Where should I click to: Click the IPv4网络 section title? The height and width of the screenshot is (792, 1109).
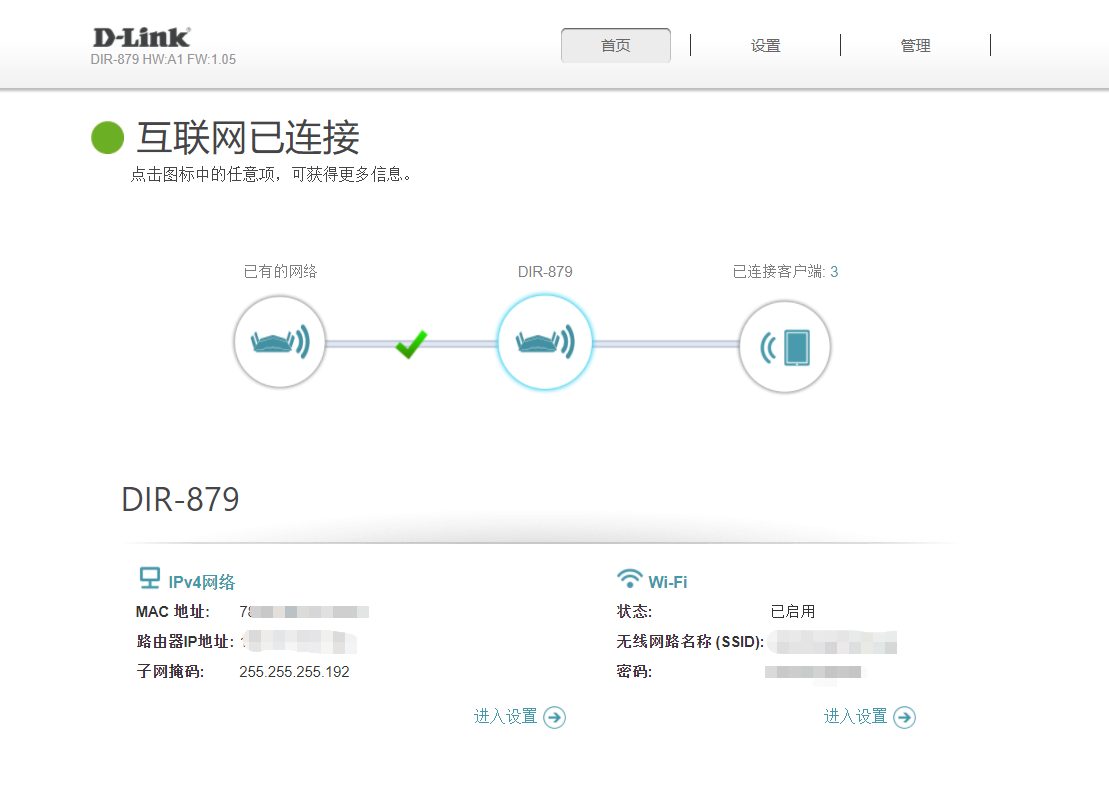(x=202, y=582)
